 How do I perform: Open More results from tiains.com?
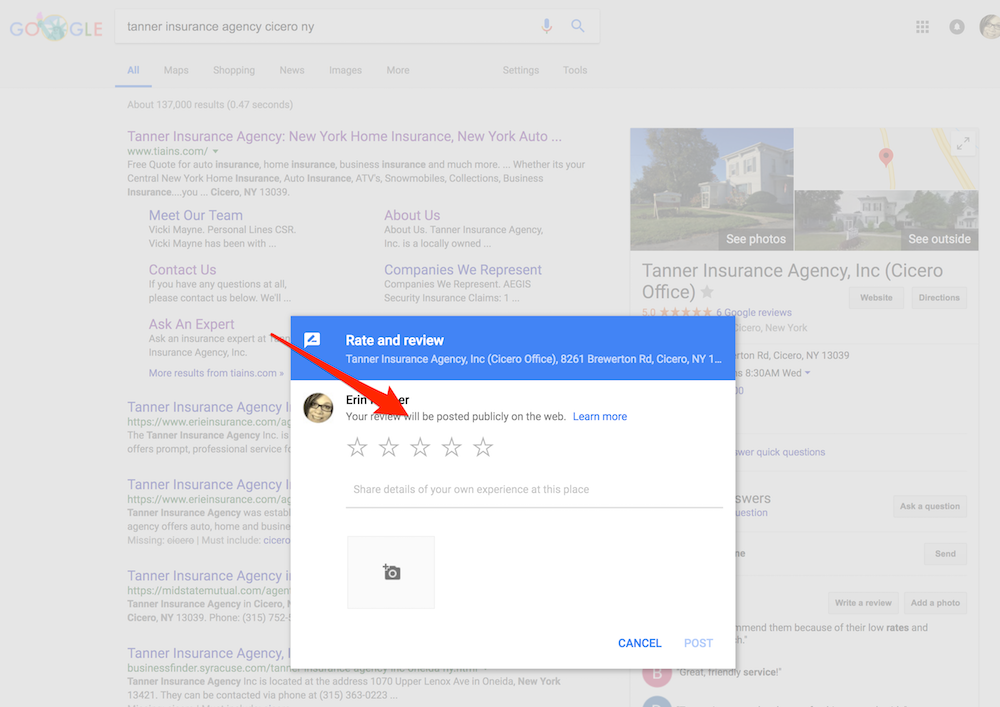pyautogui.click(x=216, y=373)
